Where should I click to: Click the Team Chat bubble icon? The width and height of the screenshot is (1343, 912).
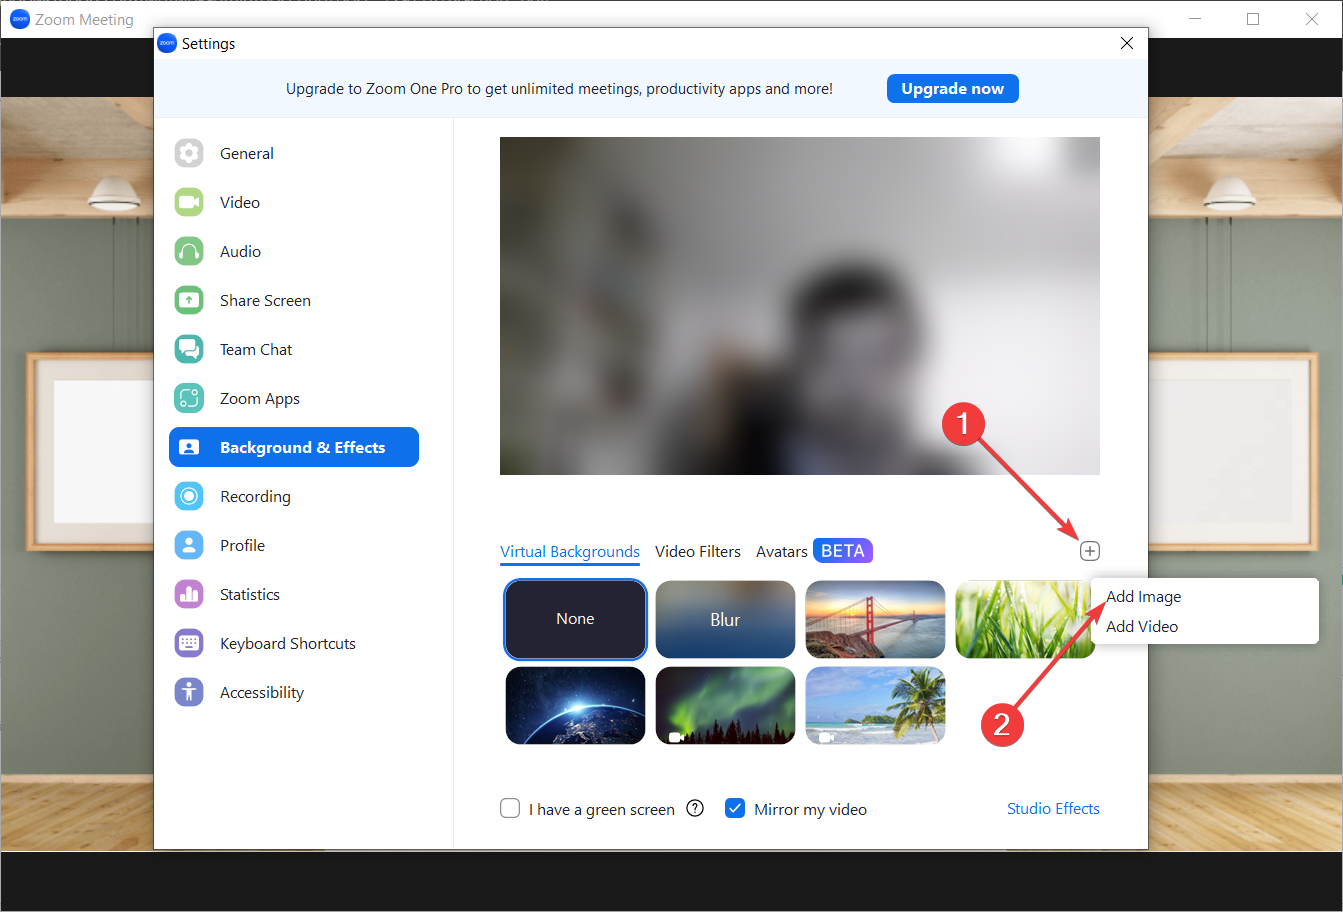click(189, 349)
